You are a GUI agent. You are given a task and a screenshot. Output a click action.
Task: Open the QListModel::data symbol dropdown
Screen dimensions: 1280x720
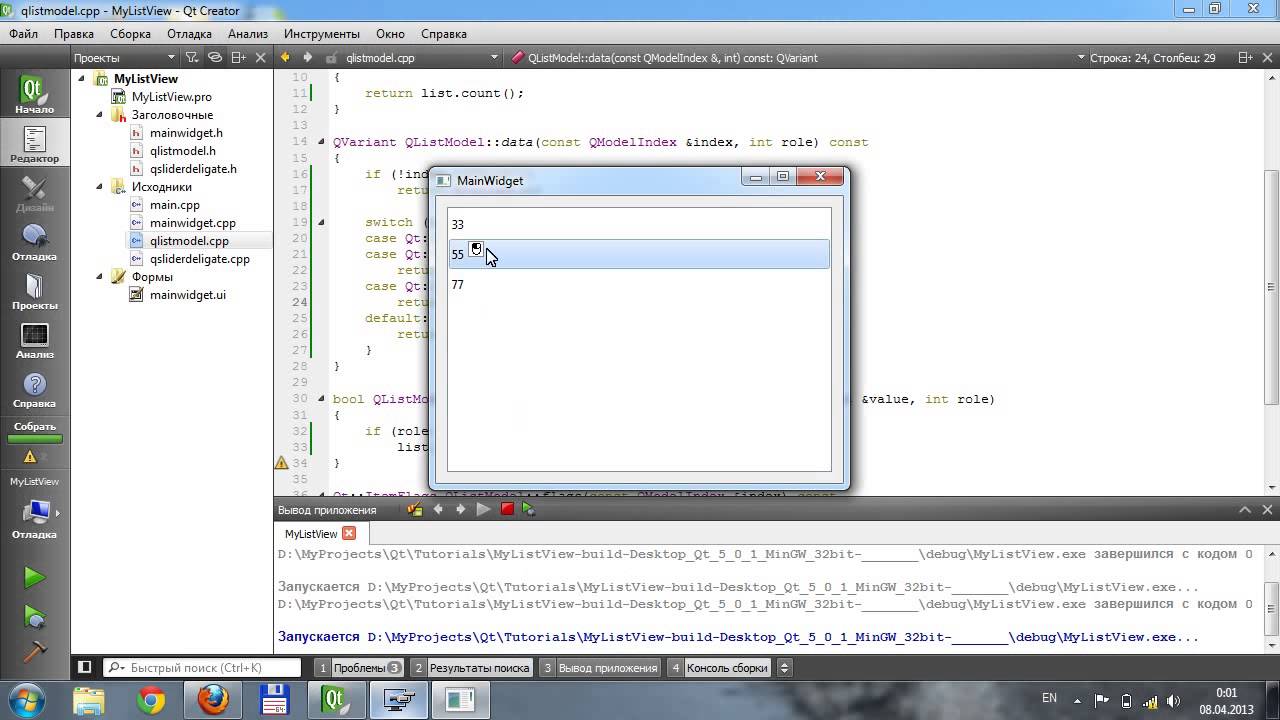(x=798, y=58)
